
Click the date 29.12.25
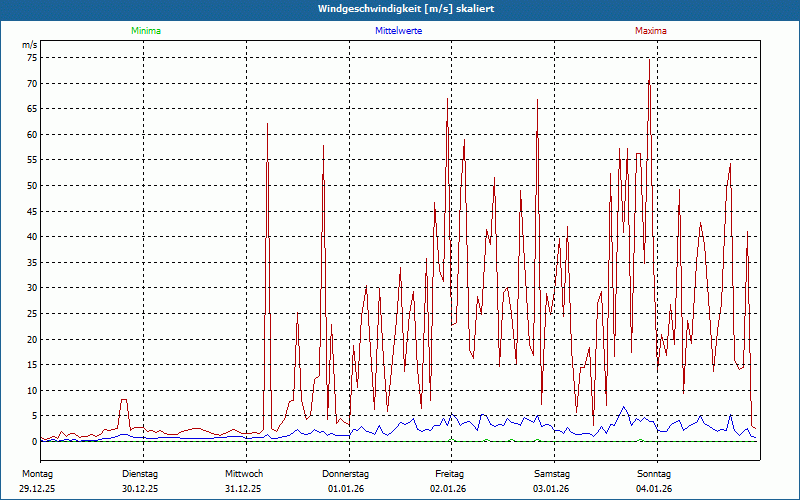(x=37, y=489)
